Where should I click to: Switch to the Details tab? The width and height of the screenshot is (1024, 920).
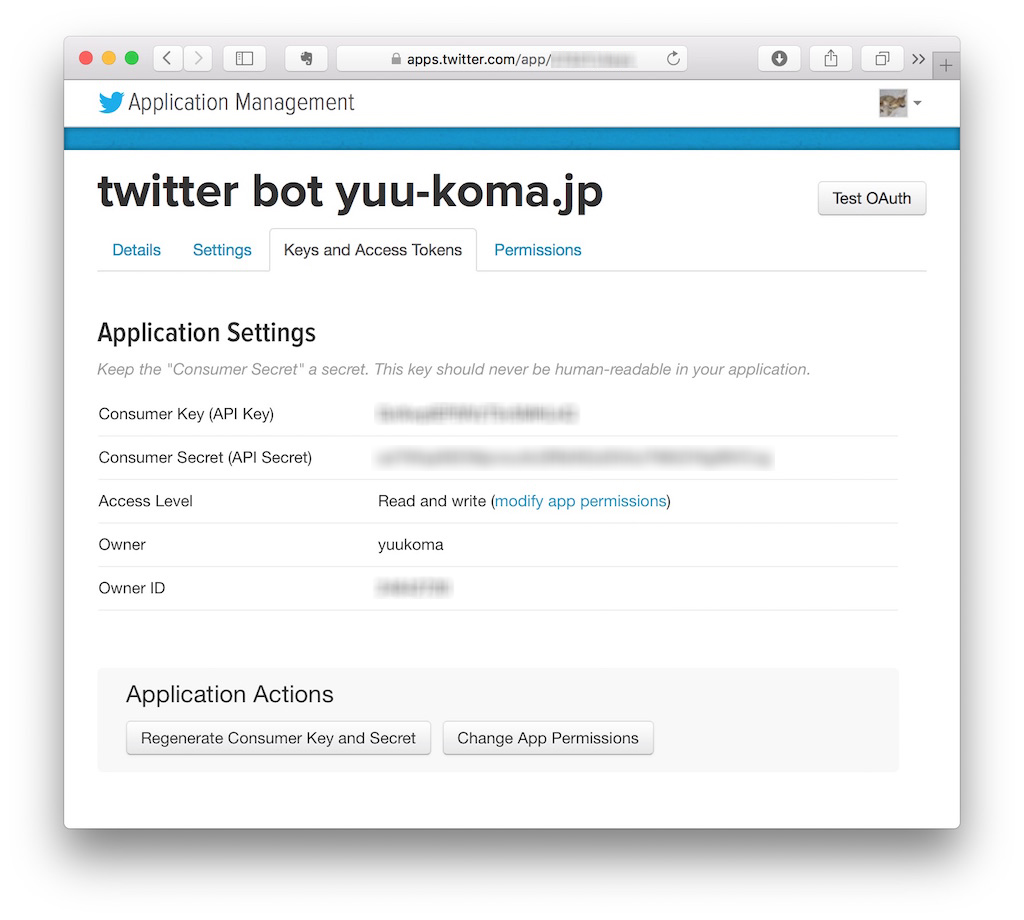[x=136, y=250]
